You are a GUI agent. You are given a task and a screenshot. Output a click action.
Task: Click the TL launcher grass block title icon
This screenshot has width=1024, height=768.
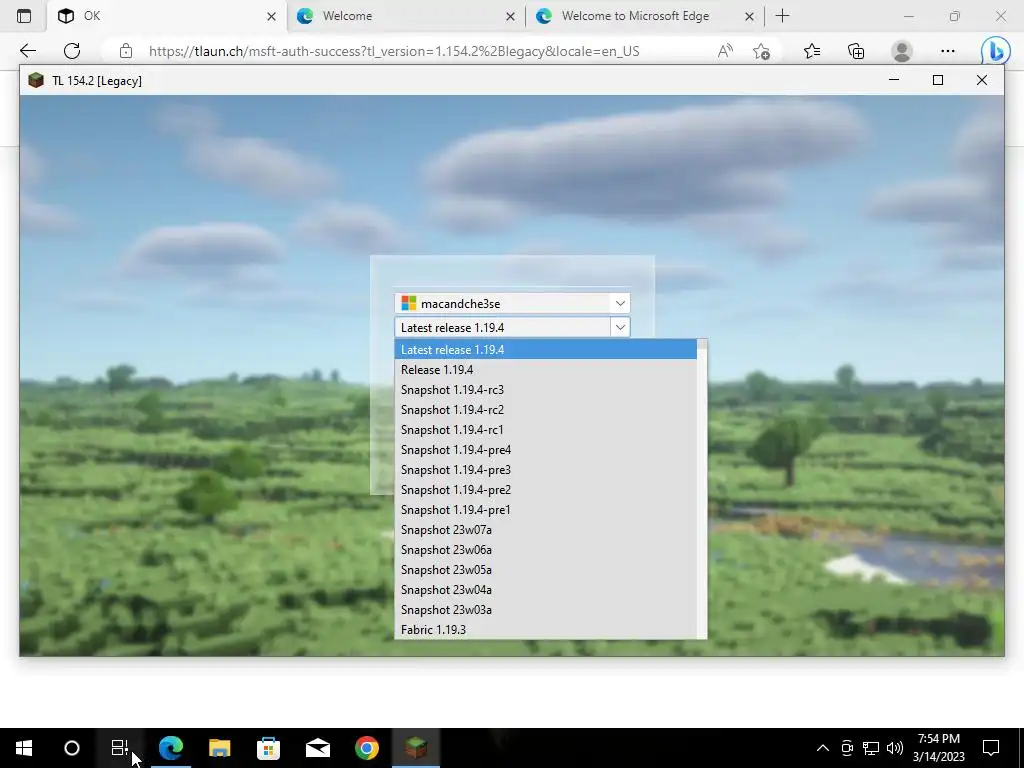click(36, 80)
